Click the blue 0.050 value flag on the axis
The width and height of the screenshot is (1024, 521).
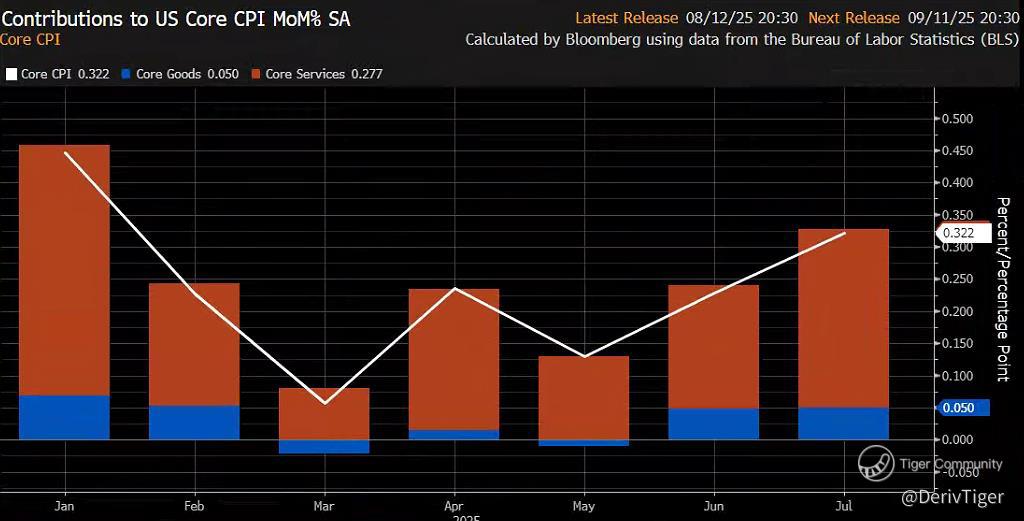tap(964, 408)
